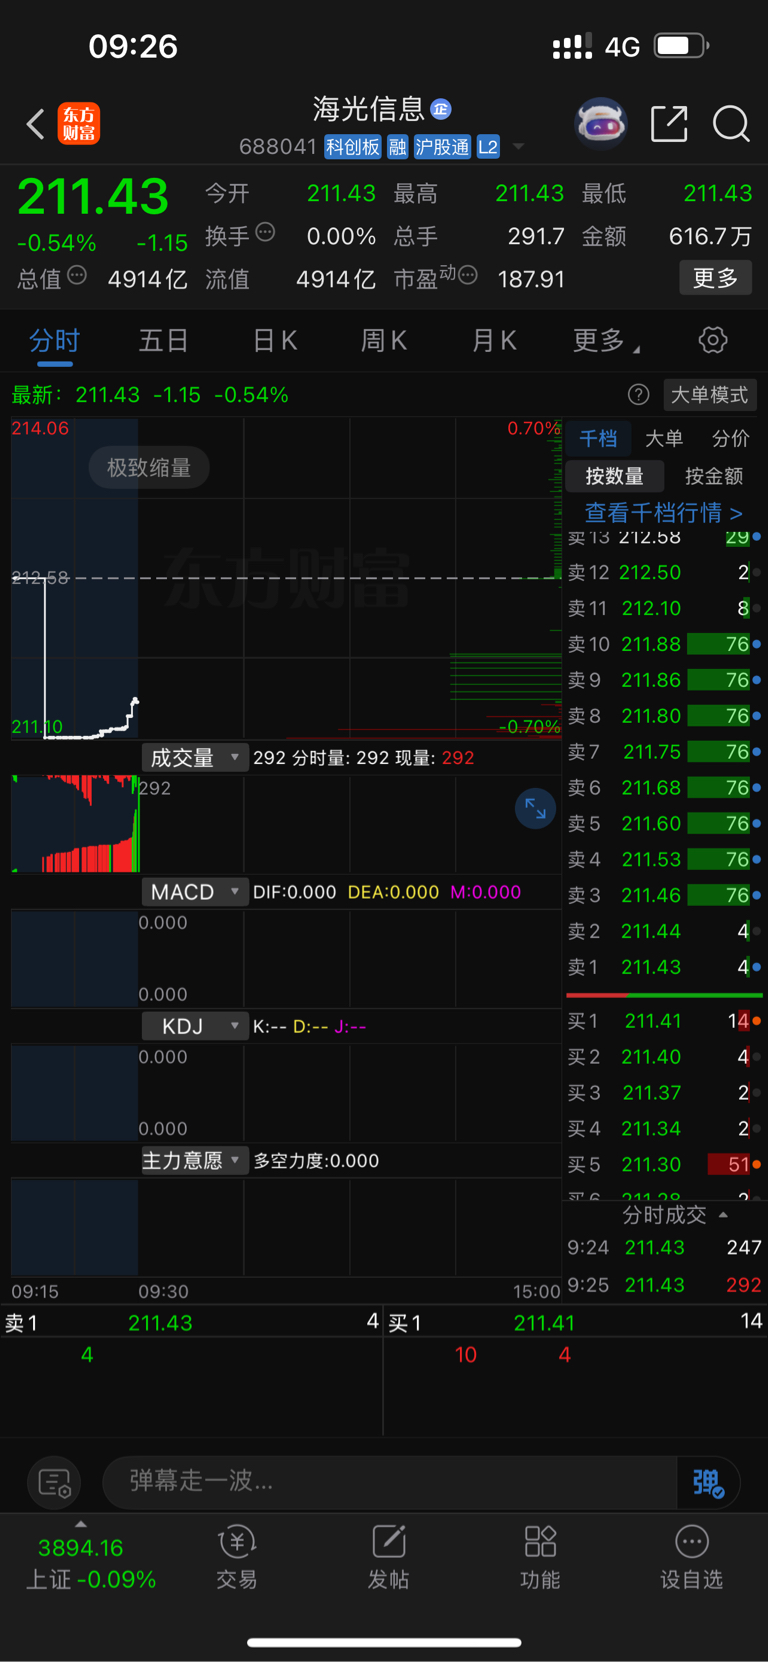Tap the 3894.16 上证 index value

[x=80, y=1548]
